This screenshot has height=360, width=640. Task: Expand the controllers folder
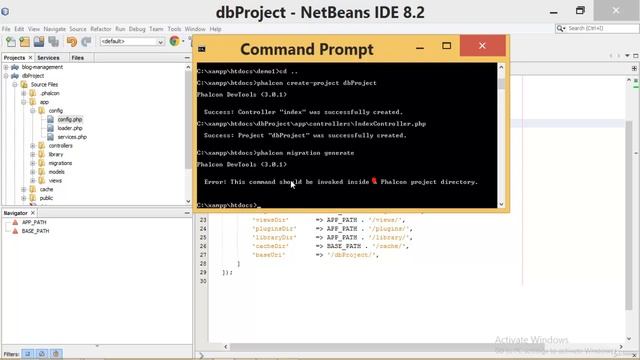click(x=33, y=146)
